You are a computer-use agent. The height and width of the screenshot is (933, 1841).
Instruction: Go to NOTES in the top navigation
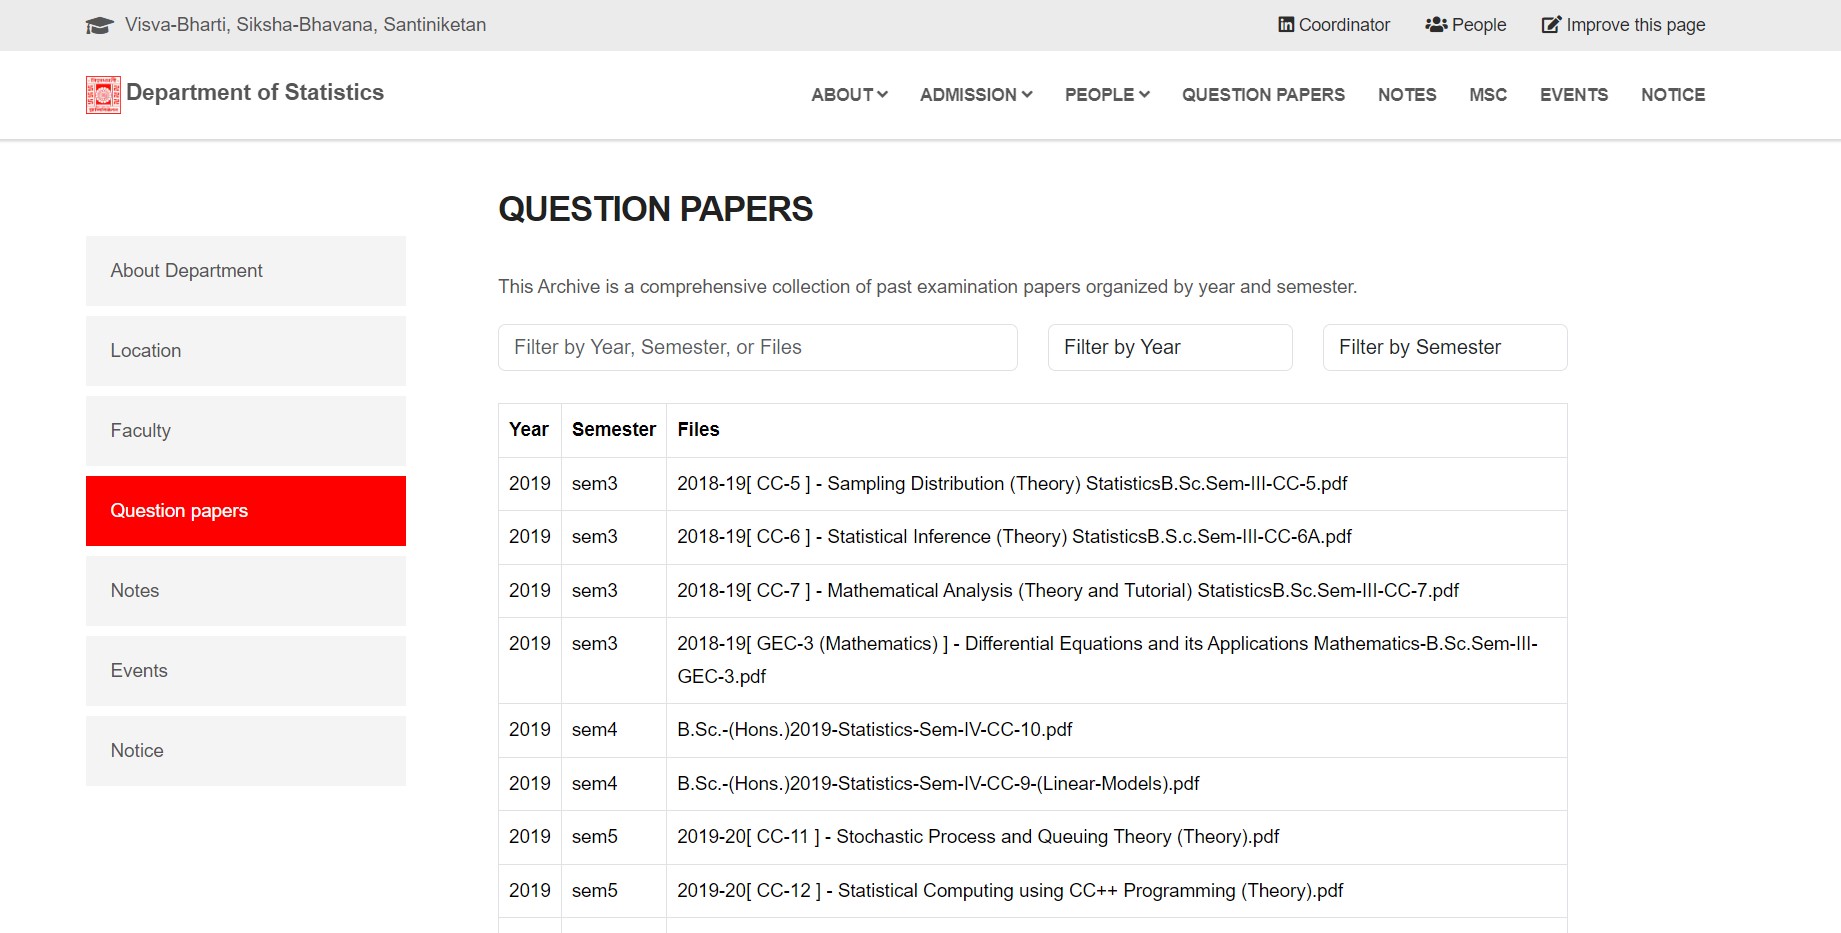[1406, 95]
